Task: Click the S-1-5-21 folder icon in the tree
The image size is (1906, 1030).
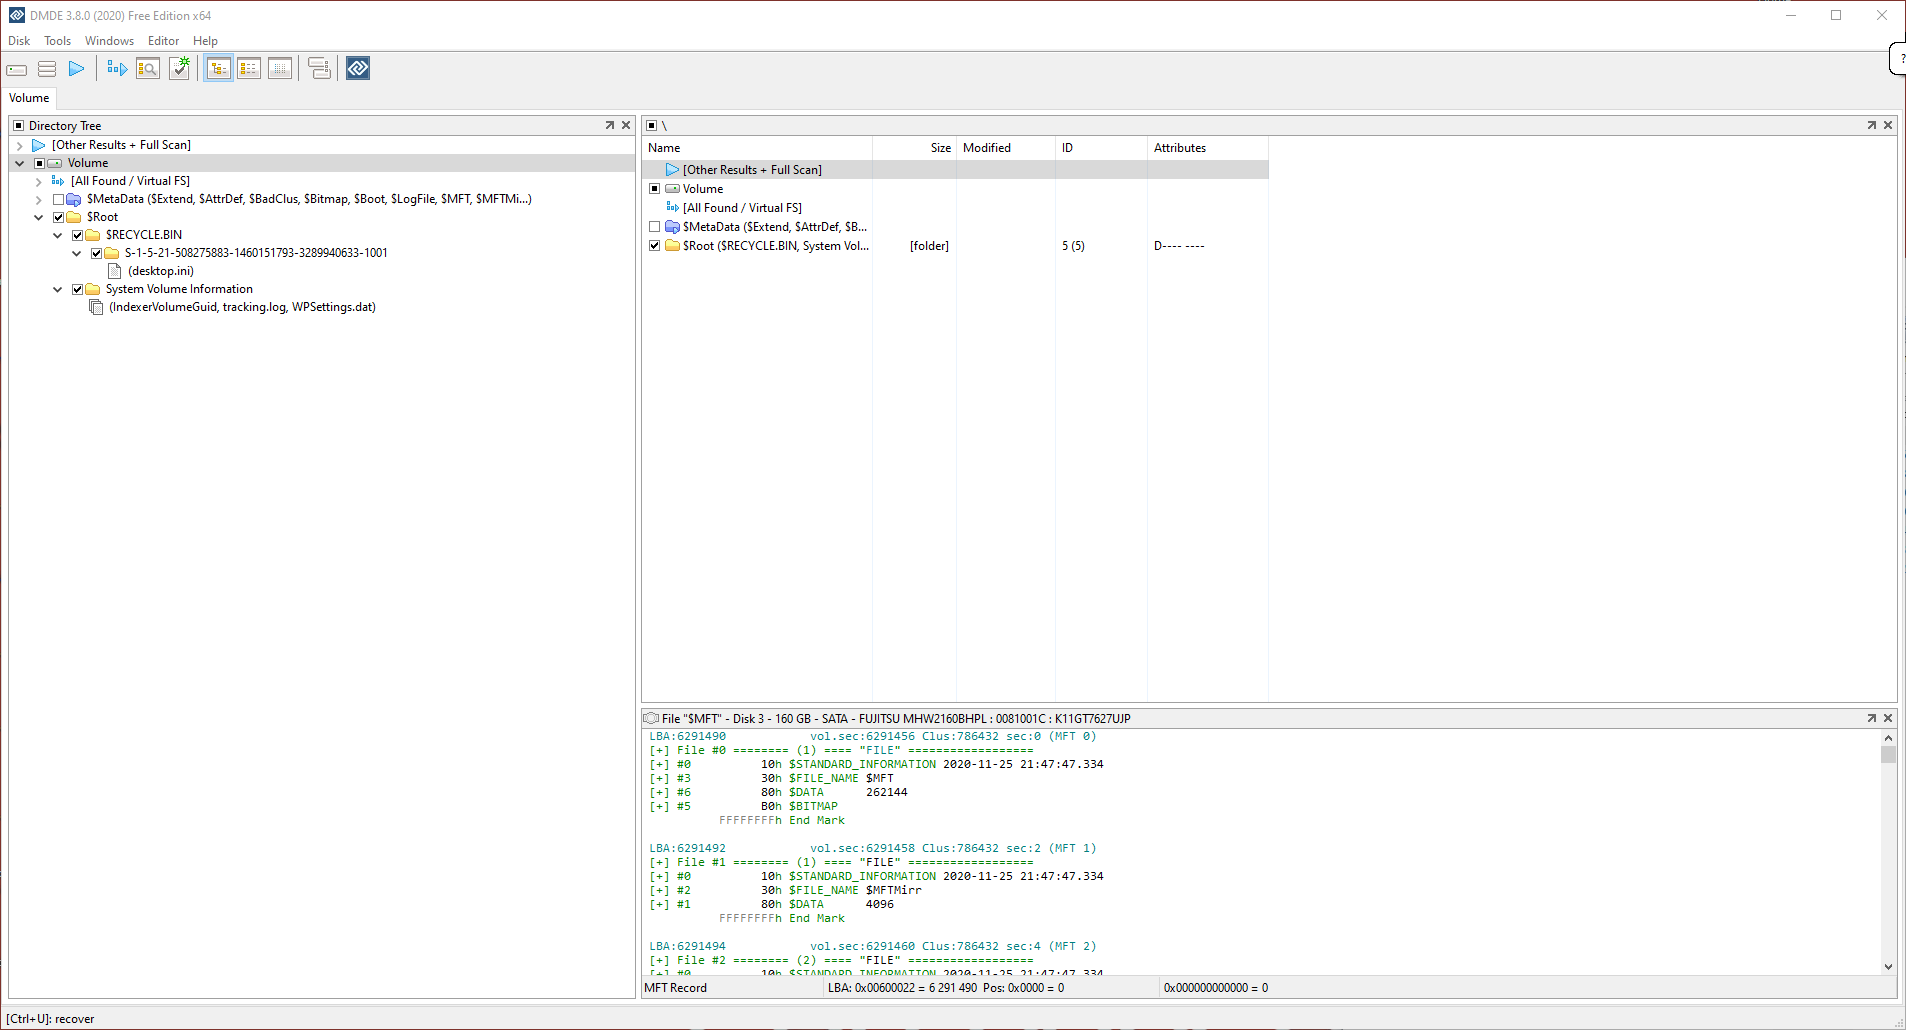Action: [x=112, y=253]
